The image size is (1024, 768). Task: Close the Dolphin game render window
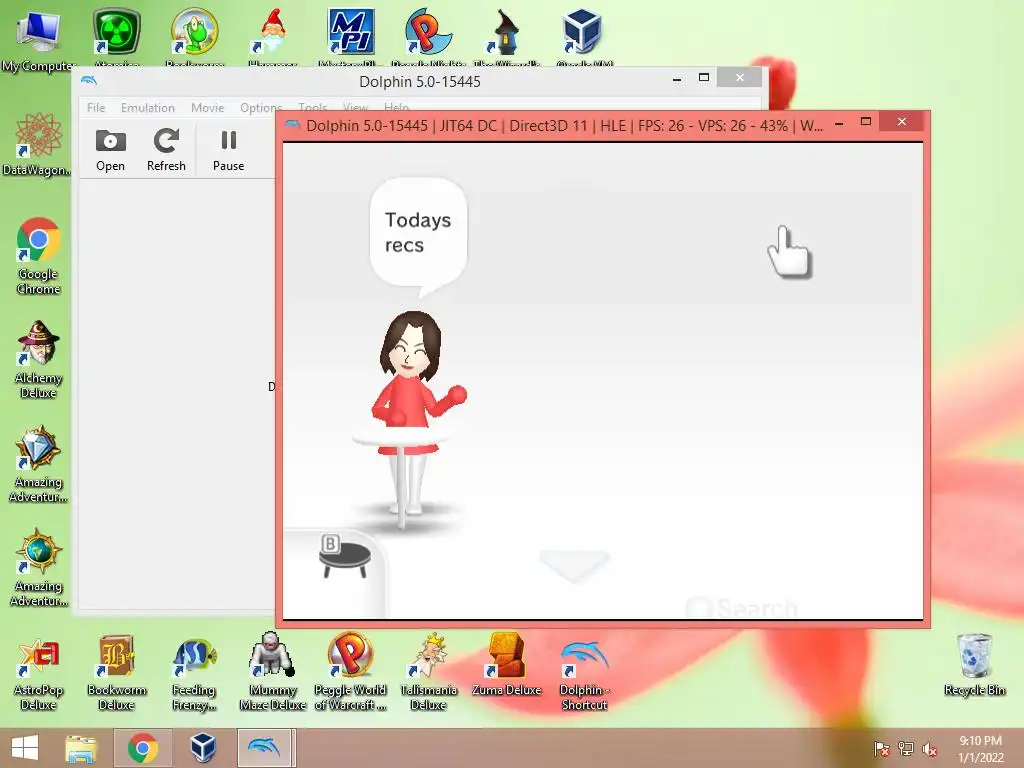click(x=902, y=121)
